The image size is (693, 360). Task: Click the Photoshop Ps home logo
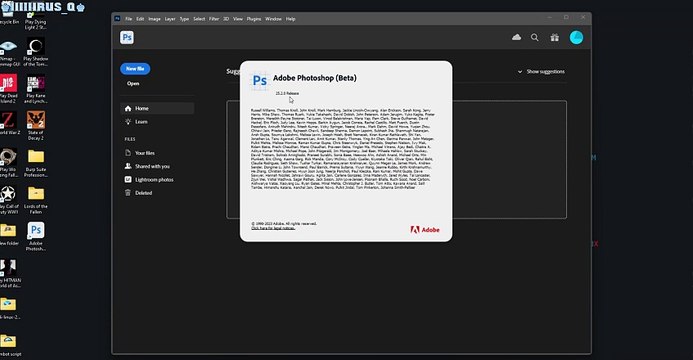127,38
